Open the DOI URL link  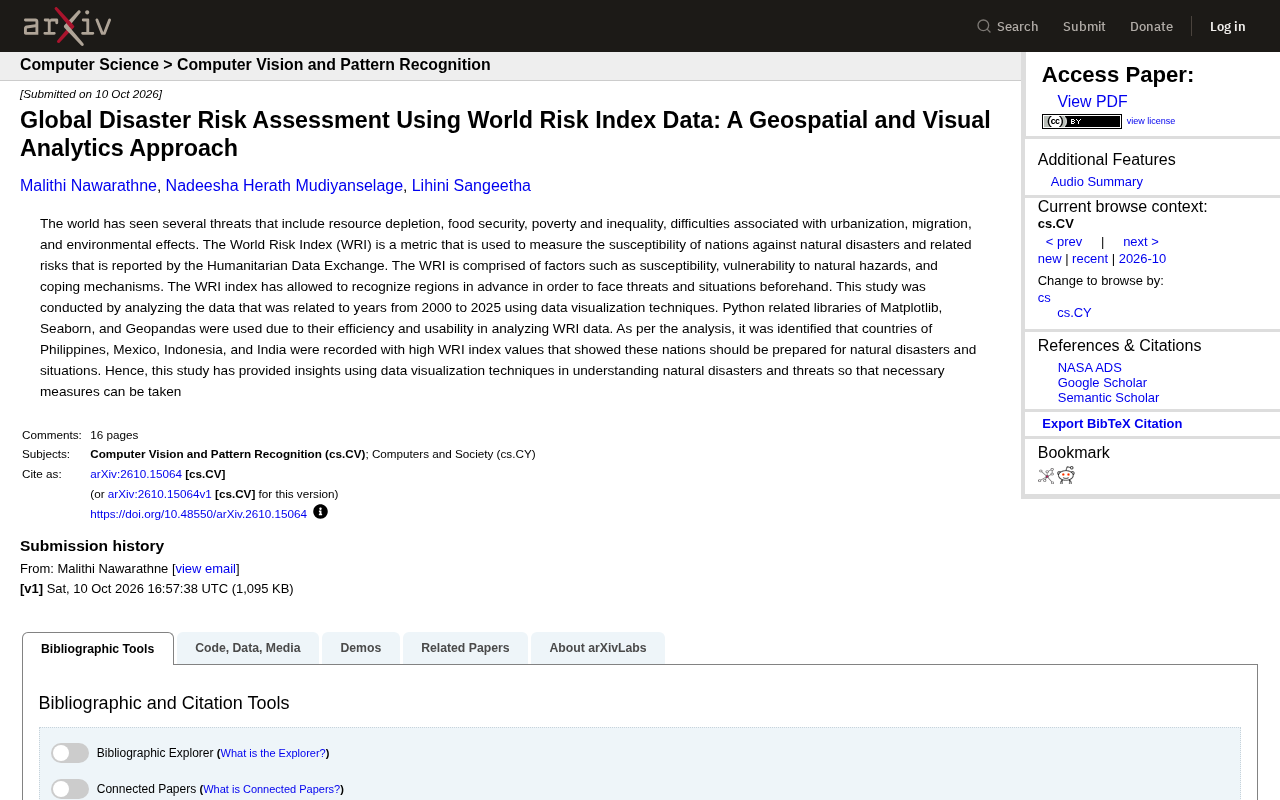[198, 514]
